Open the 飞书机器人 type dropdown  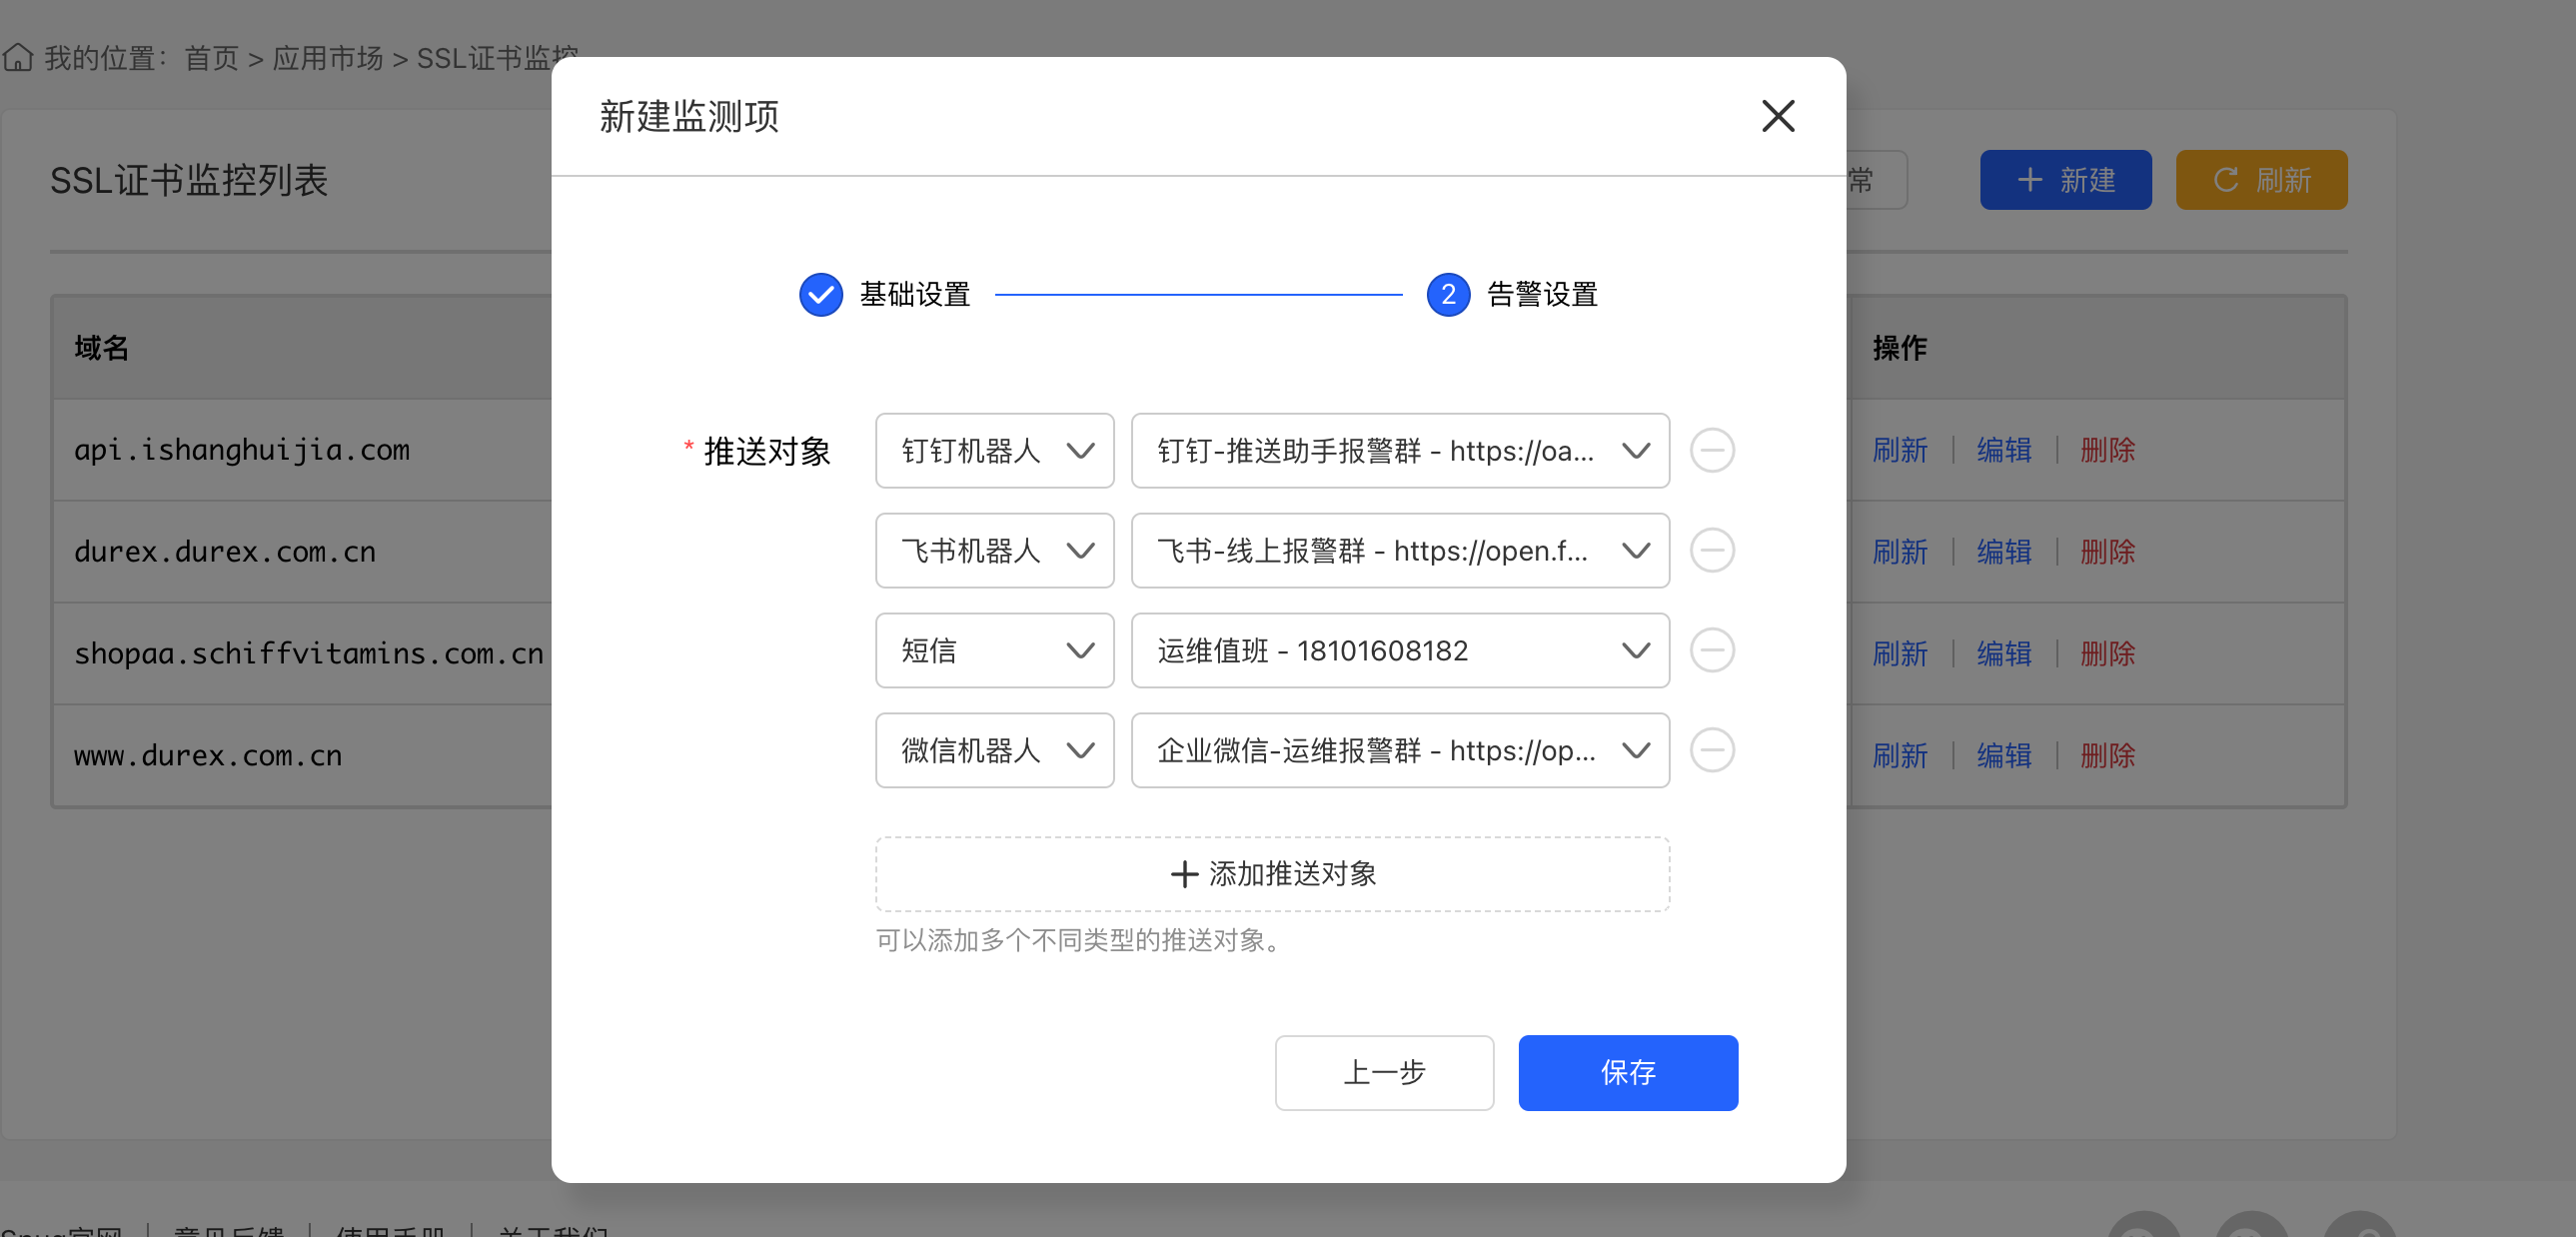click(994, 551)
